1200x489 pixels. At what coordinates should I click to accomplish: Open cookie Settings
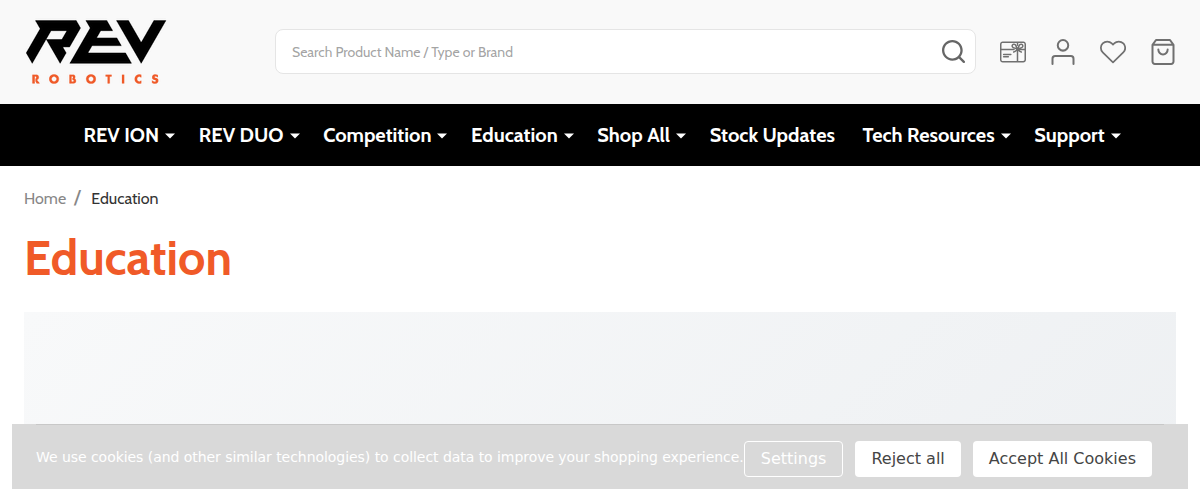click(x=793, y=459)
